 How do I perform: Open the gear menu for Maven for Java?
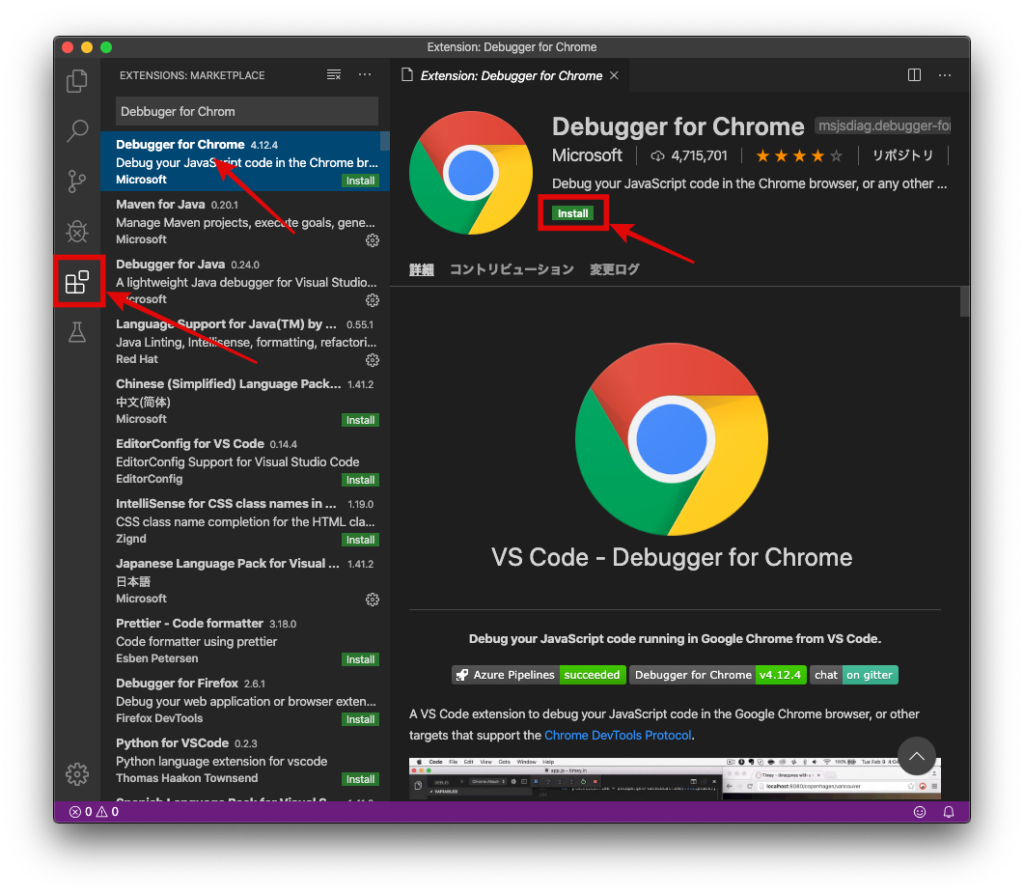coord(372,240)
